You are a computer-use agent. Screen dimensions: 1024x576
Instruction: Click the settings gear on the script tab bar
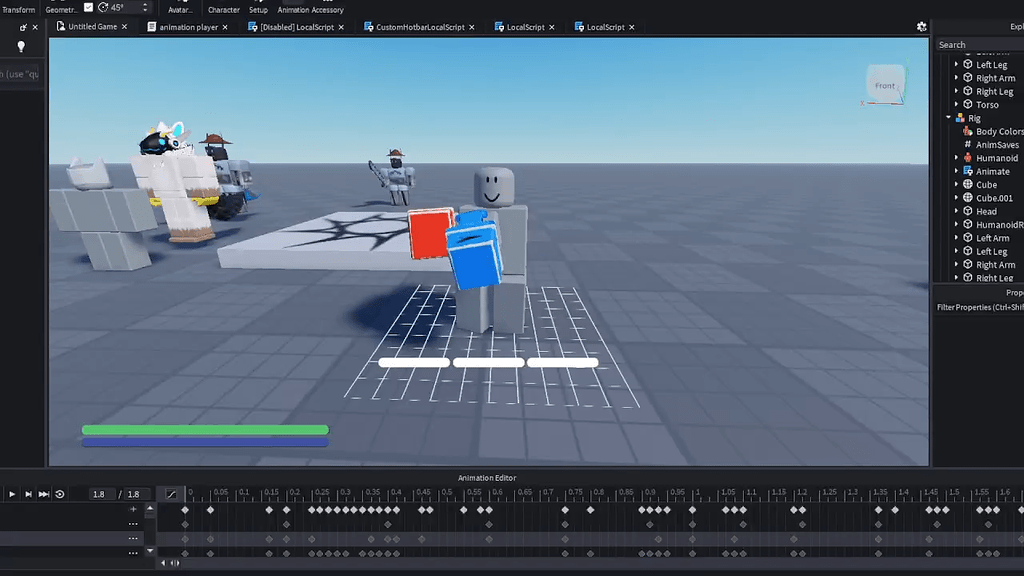tap(921, 27)
